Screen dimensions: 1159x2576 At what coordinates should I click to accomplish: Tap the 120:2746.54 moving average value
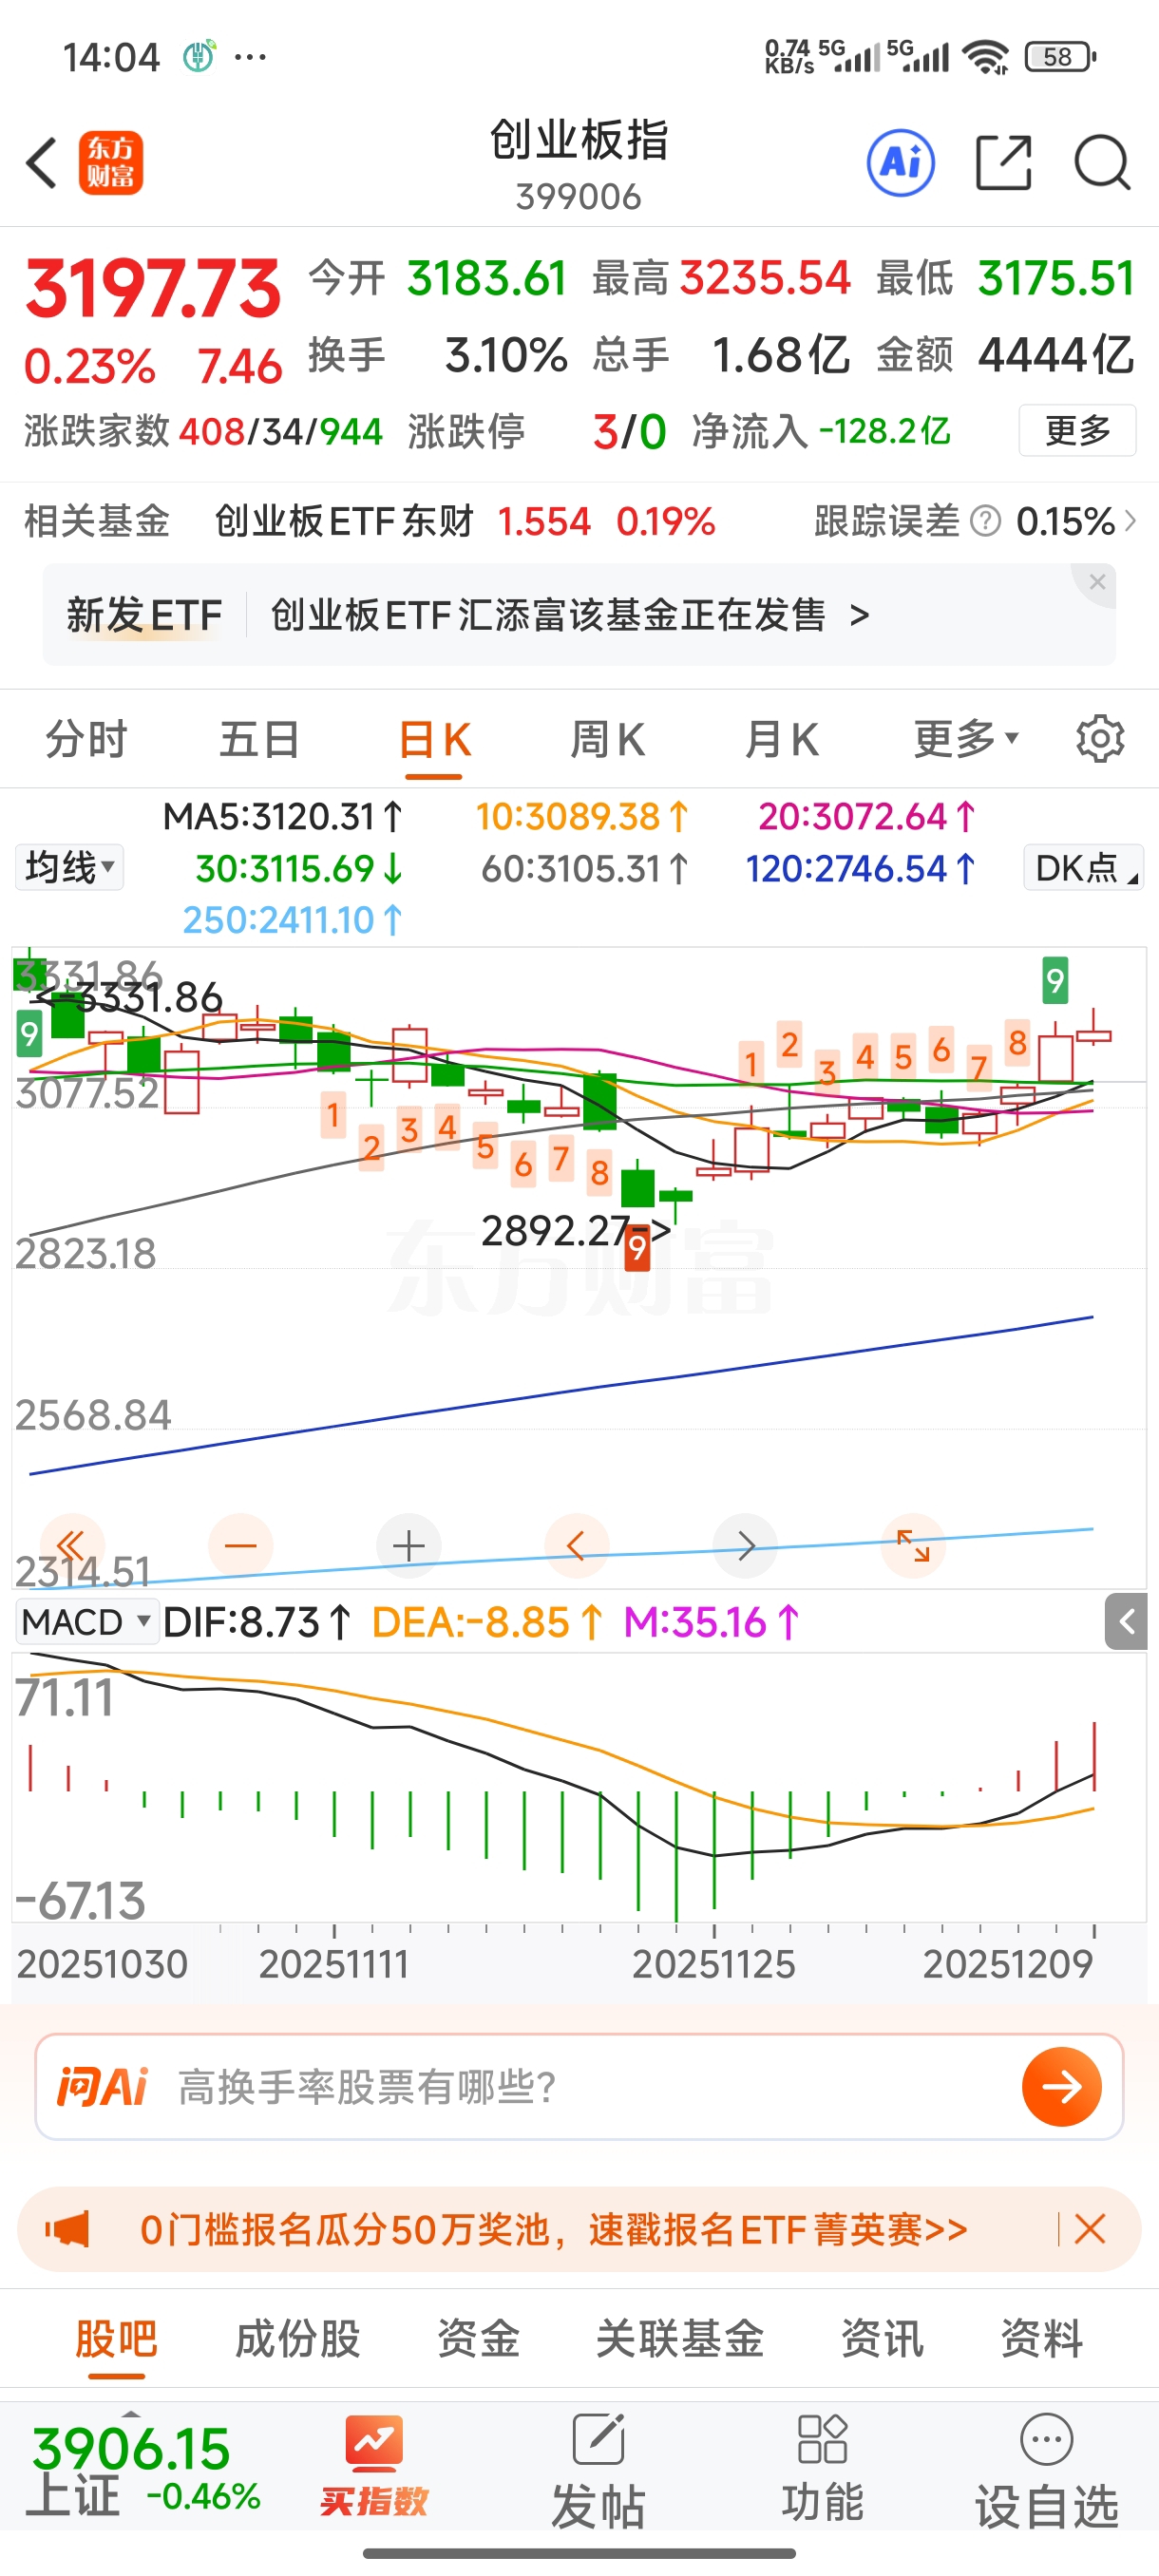[861, 868]
